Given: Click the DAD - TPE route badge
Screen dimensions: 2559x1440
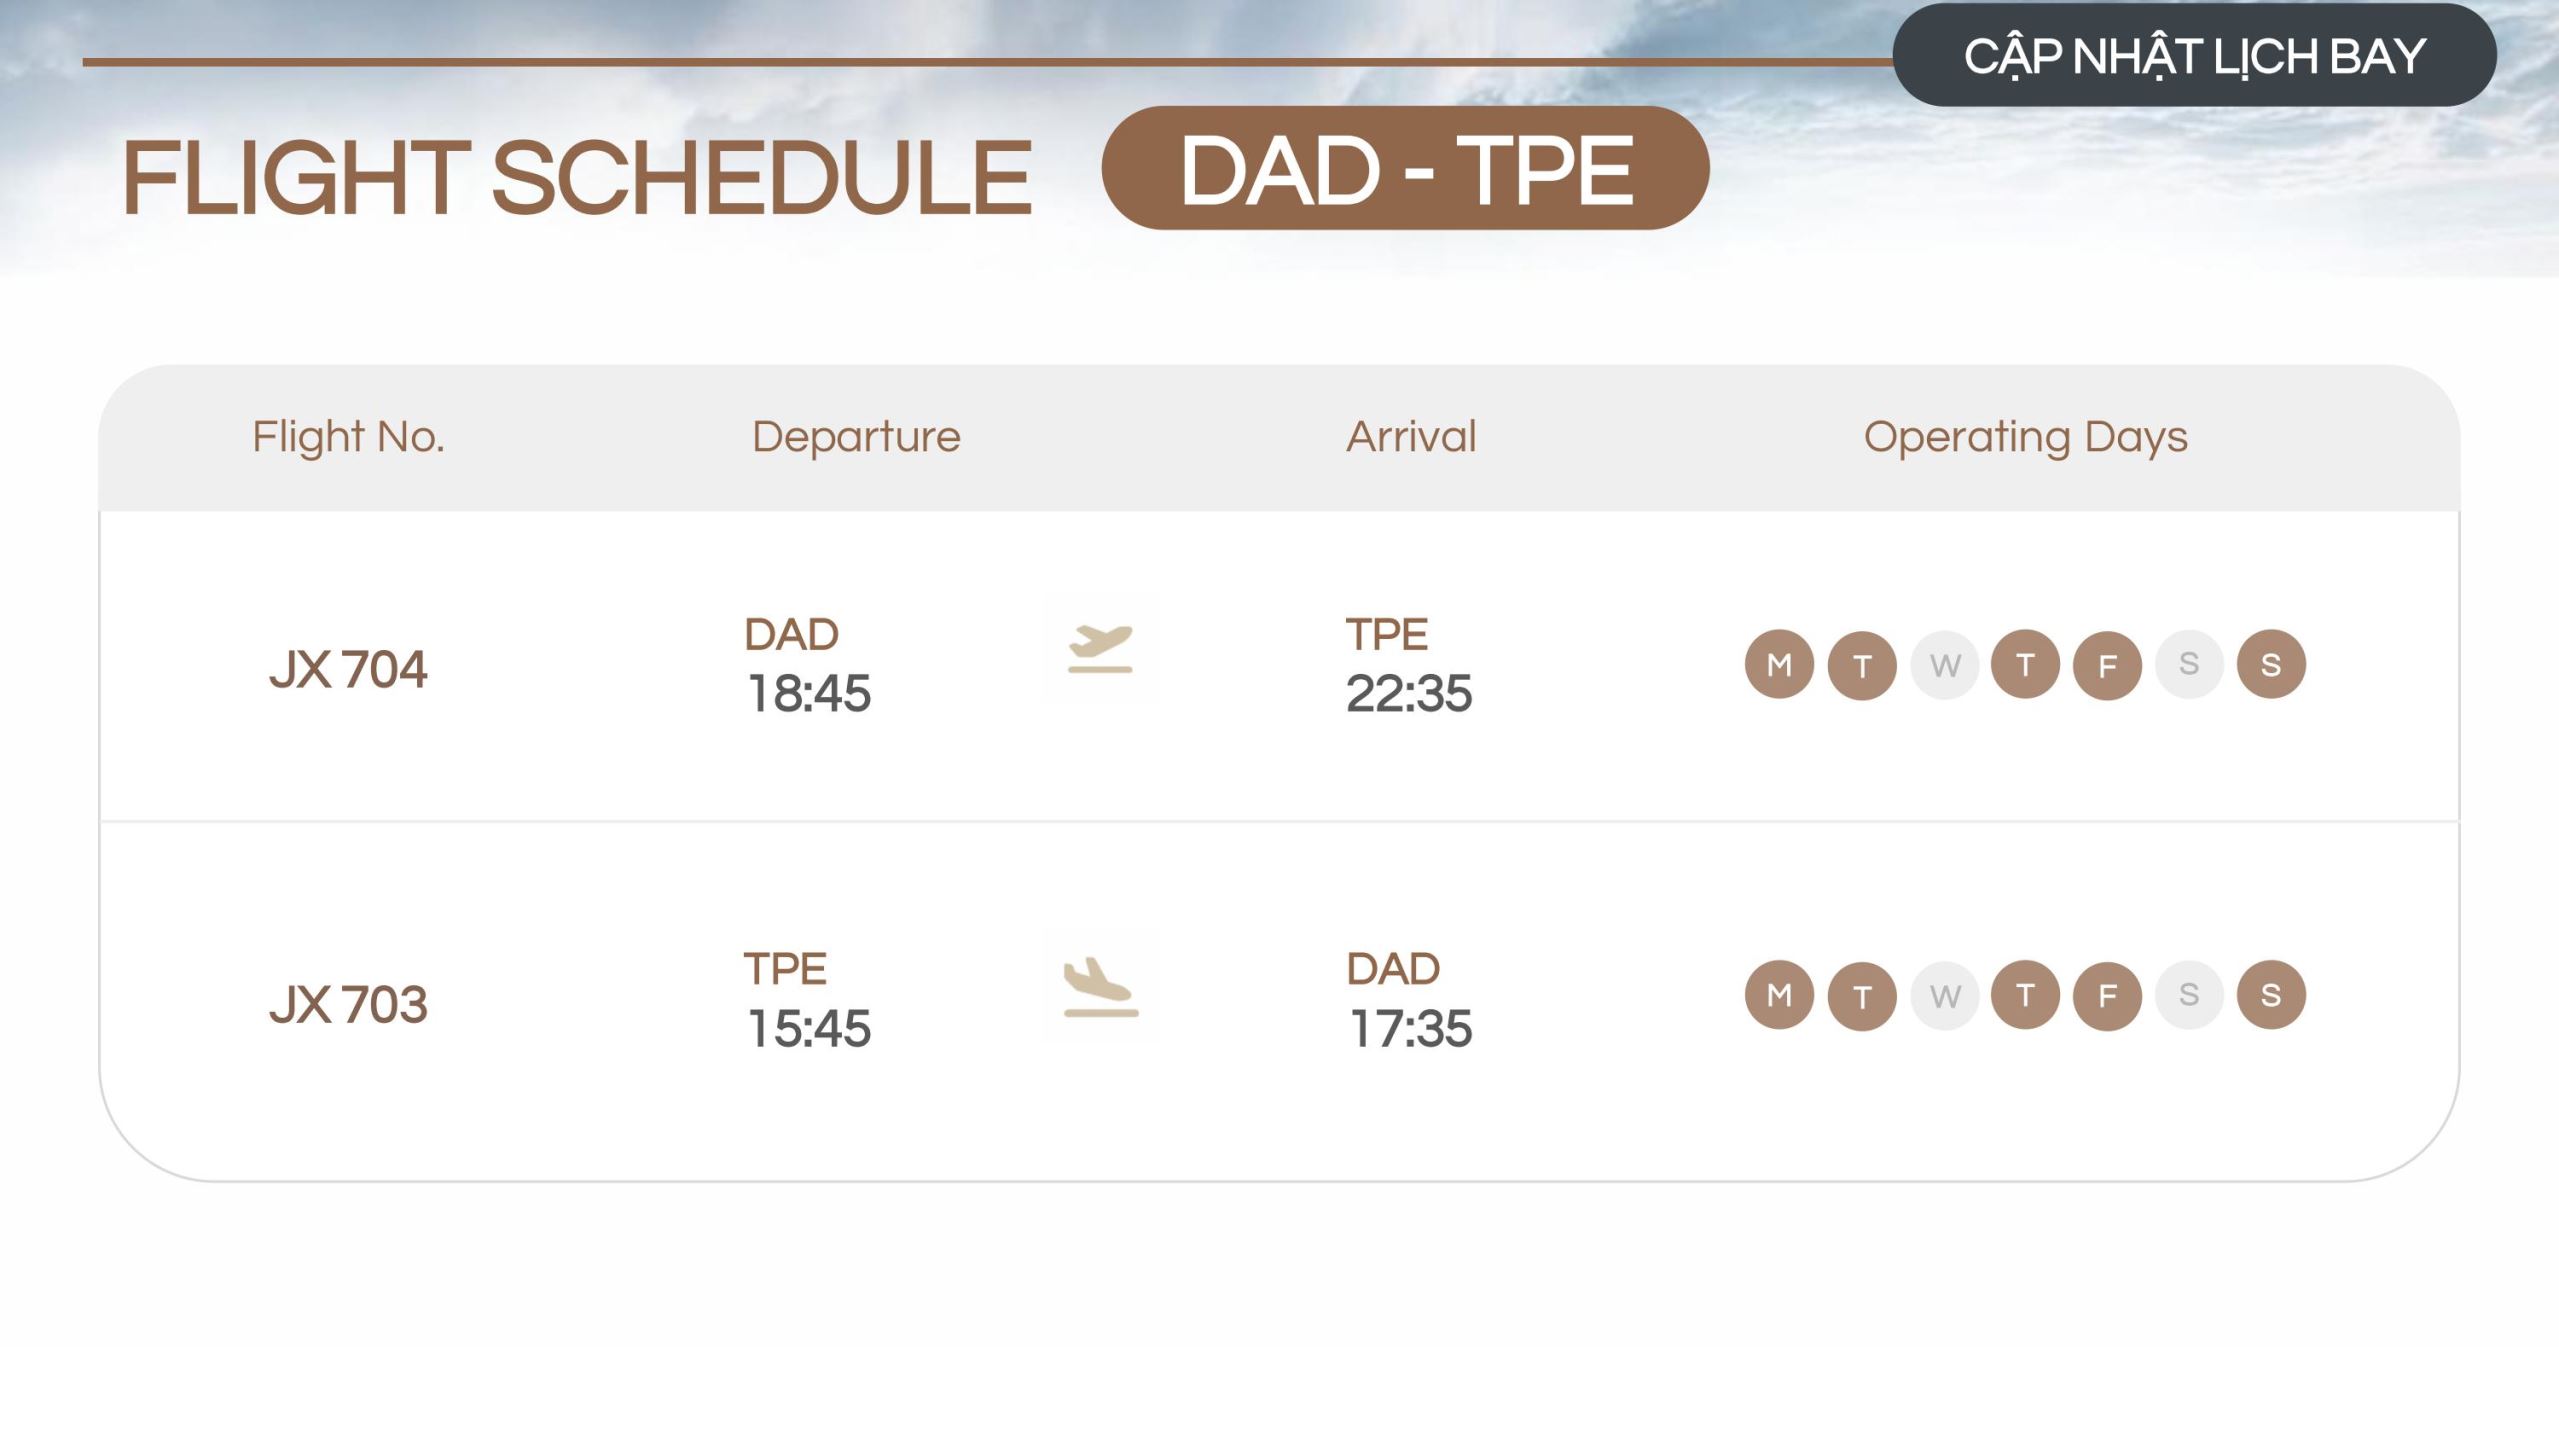Looking at the screenshot, I should 1405,169.
